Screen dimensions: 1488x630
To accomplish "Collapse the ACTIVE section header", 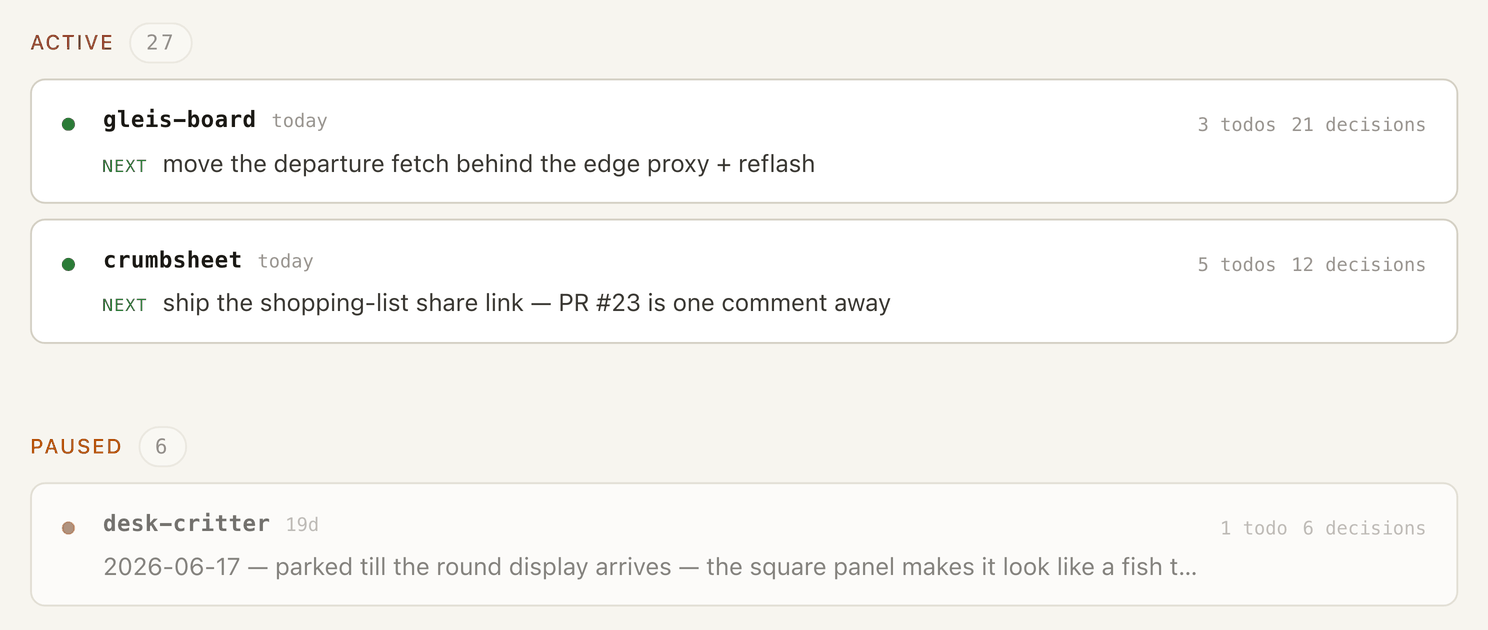I will tap(72, 43).
